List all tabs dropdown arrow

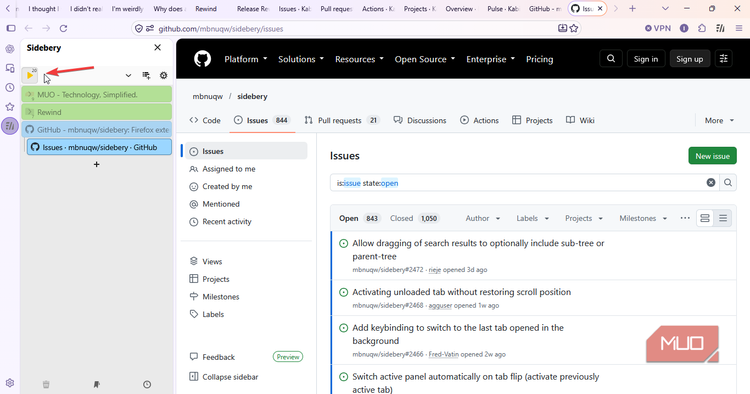(665, 9)
